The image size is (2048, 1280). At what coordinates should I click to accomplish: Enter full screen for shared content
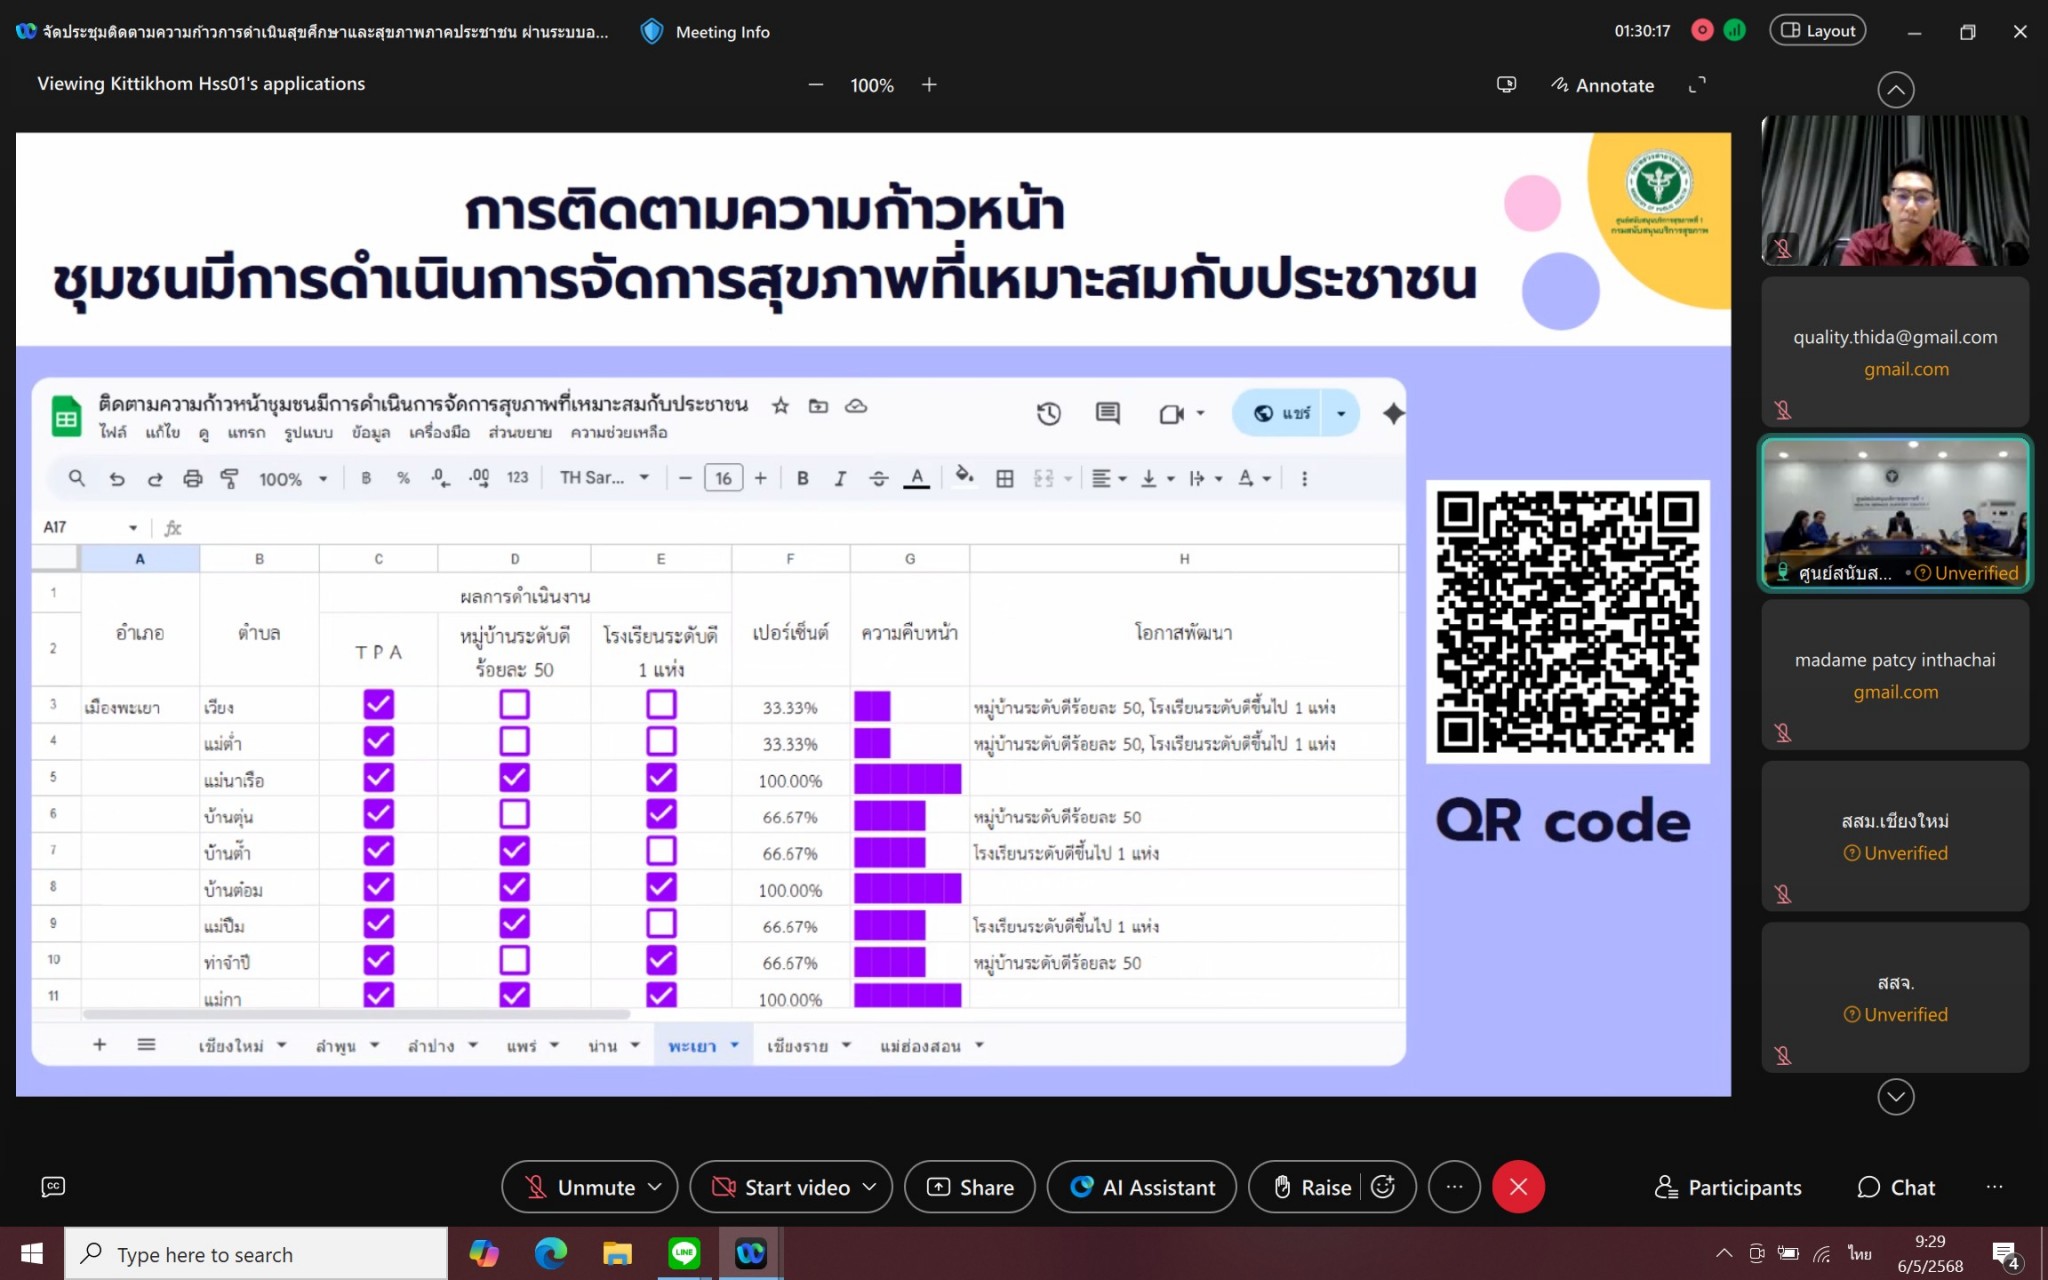tap(1697, 85)
